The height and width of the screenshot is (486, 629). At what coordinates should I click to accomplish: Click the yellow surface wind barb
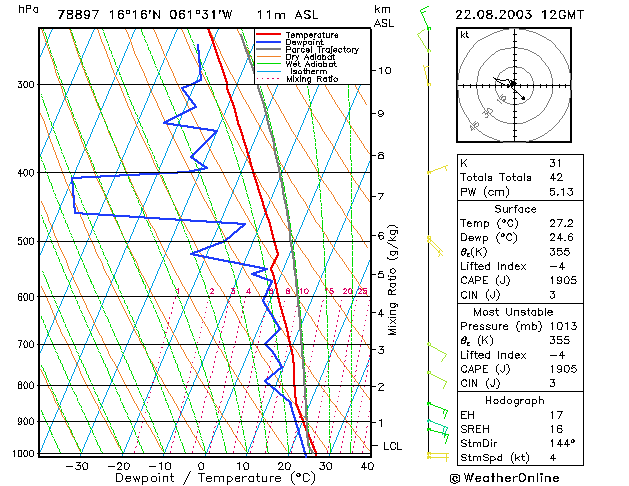click(x=438, y=456)
